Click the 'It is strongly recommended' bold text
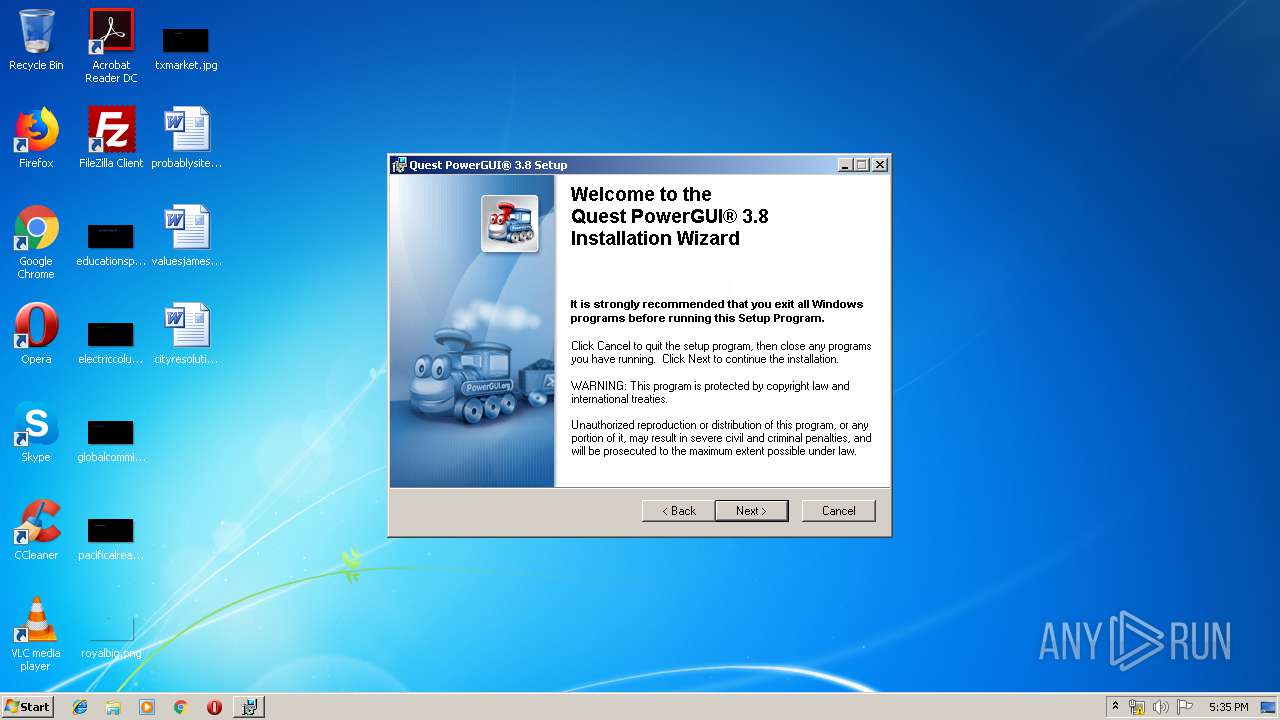The height and width of the screenshot is (720, 1280). (x=716, y=311)
